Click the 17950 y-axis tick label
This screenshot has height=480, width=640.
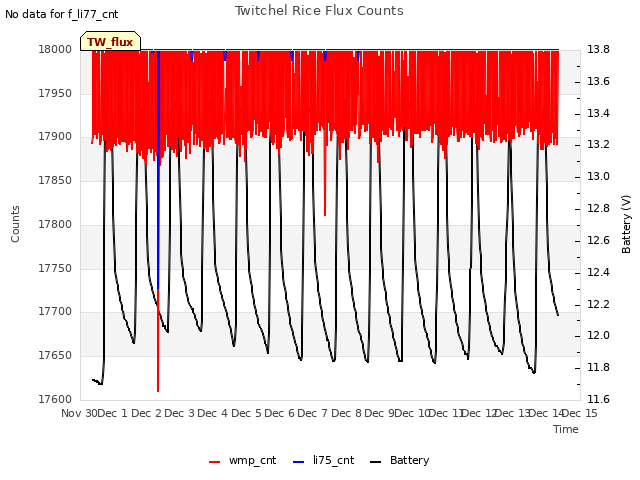tap(55, 93)
